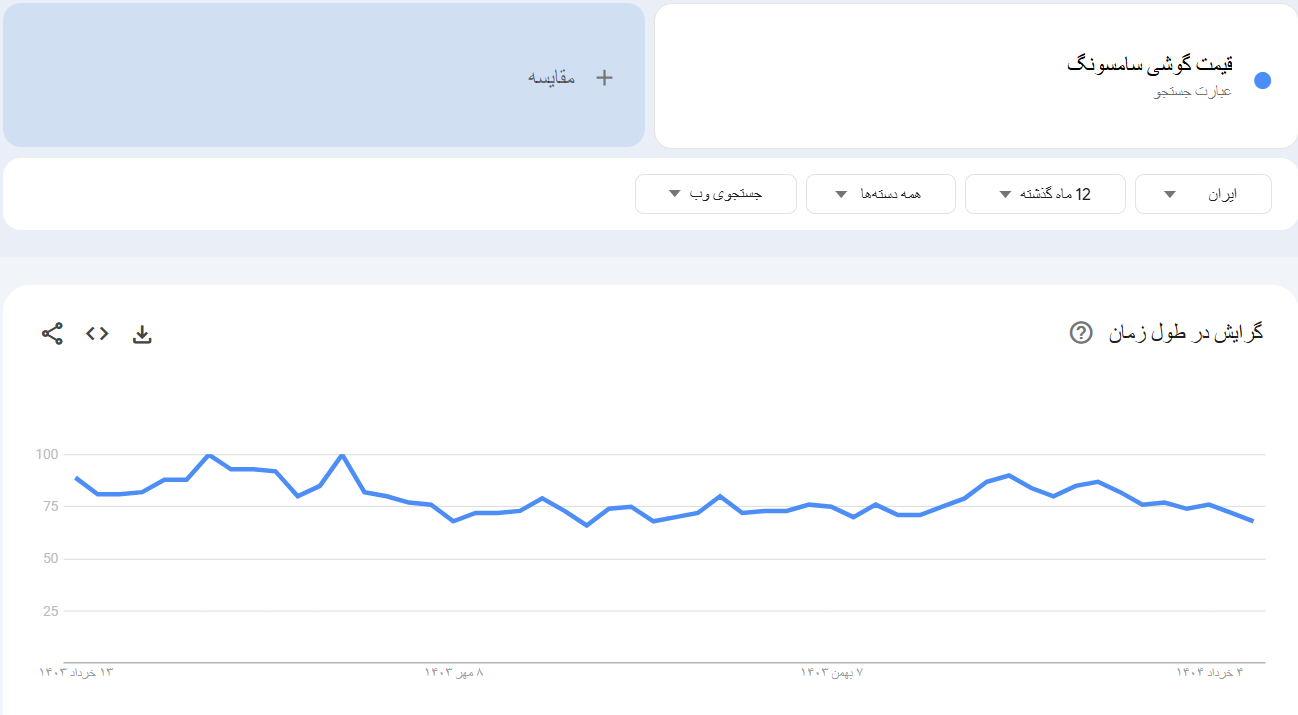Click the عبارت جستجو subtitle text

[x=1194, y=92]
